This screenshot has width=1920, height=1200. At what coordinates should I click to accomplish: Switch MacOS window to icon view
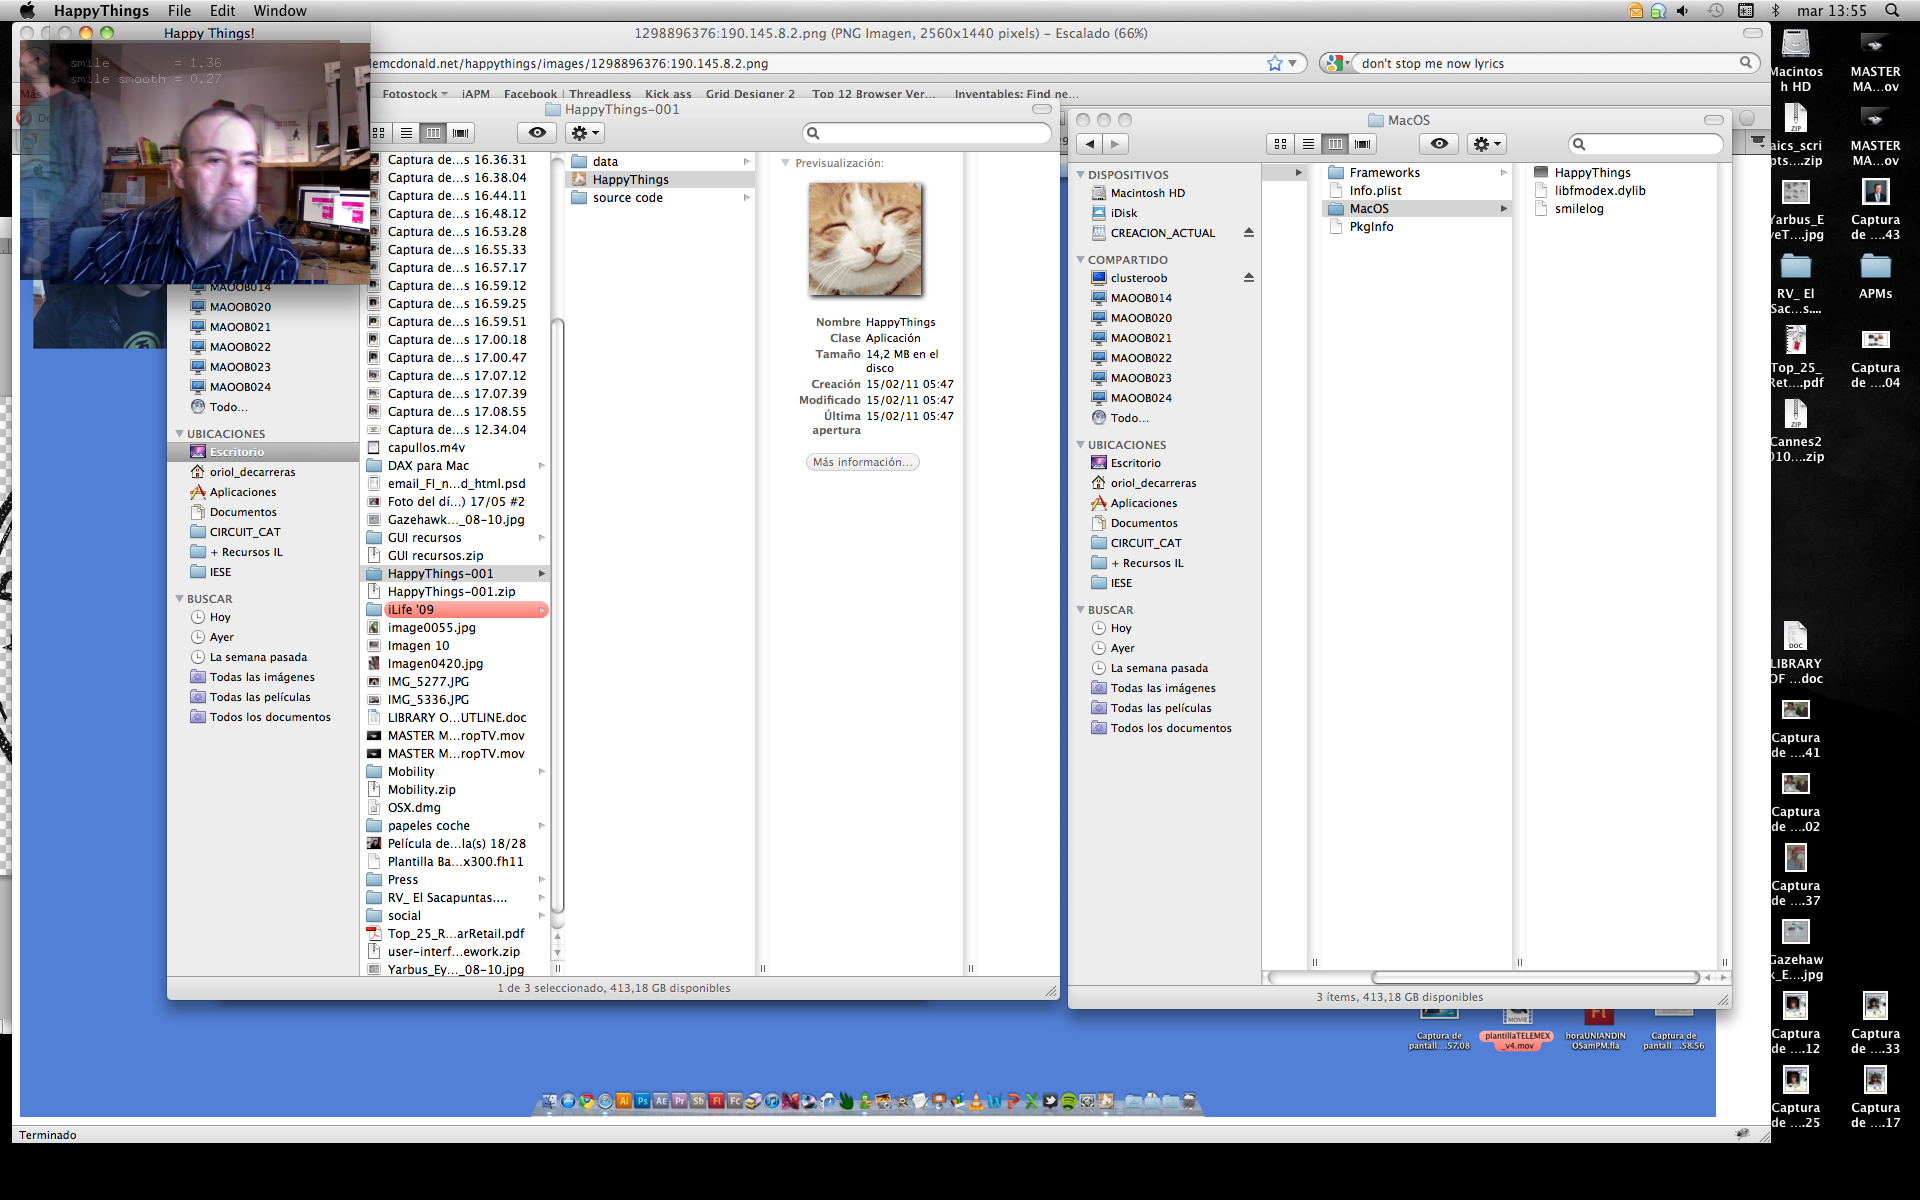pos(1280,144)
